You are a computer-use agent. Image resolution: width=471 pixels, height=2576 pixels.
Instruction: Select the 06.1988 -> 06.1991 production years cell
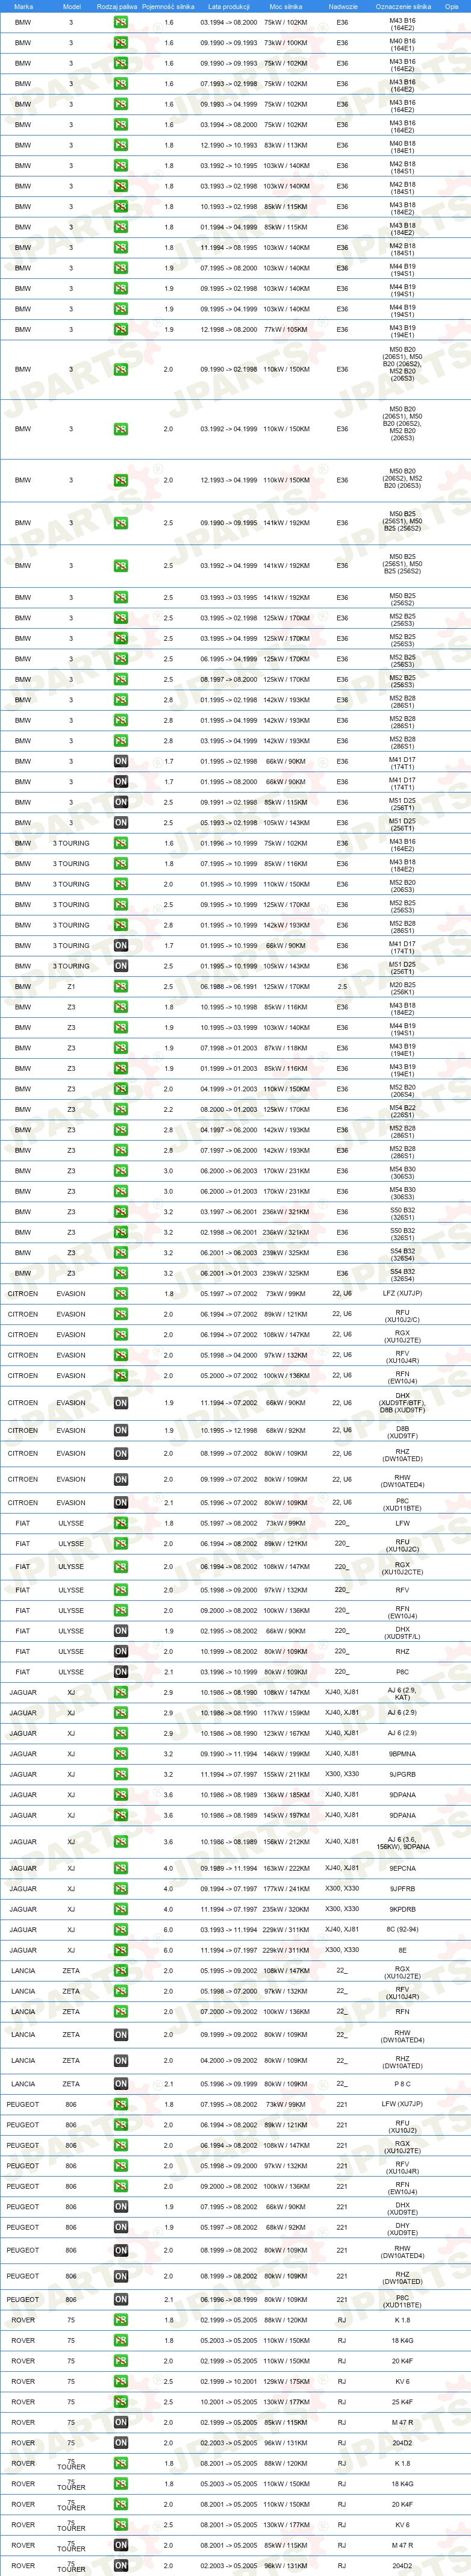[229, 986]
